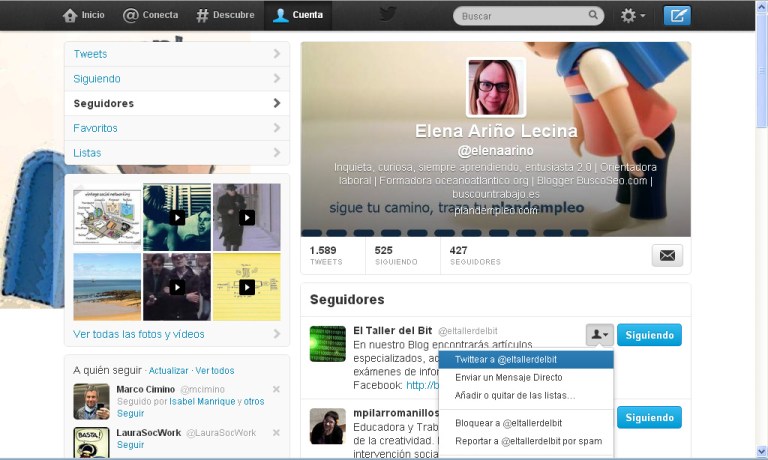Click Ver todos in A quién seguir
The image size is (768, 460).
coord(215,371)
